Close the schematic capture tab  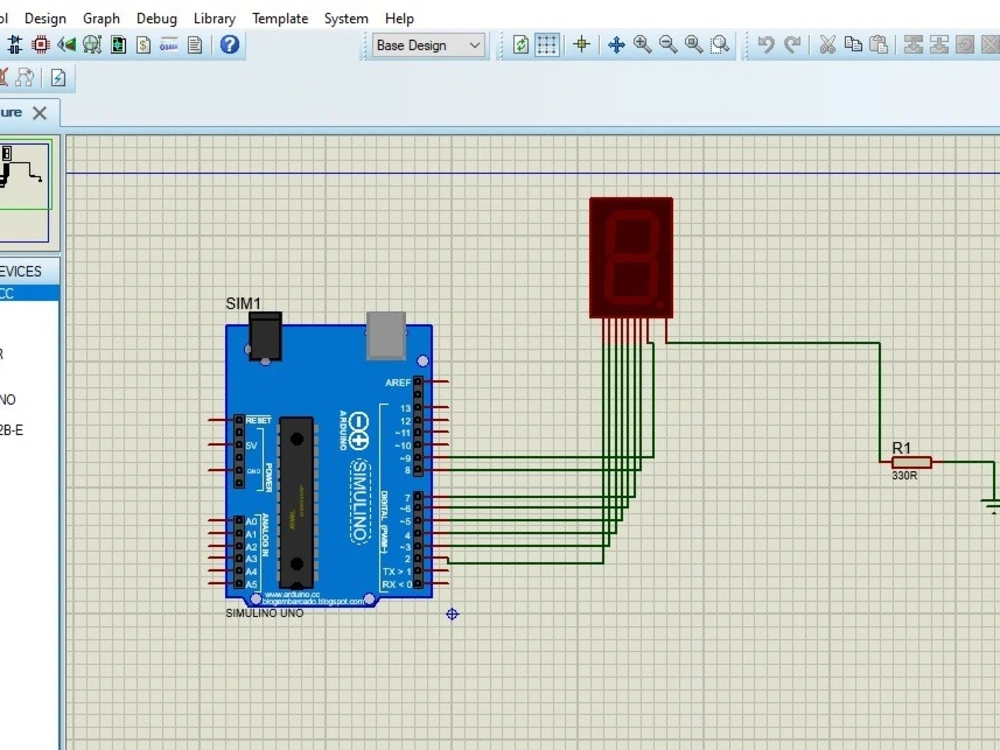(40, 113)
